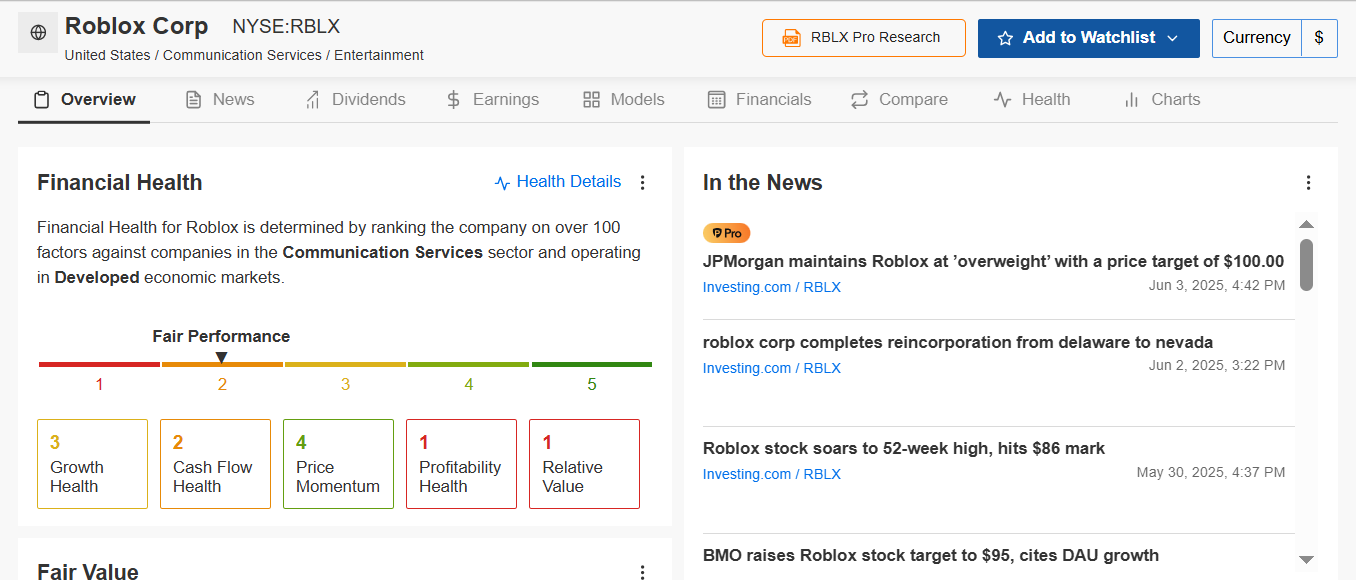
Task: Open JPMorgan maintains Roblox overweight article
Action: pos(993,261)
